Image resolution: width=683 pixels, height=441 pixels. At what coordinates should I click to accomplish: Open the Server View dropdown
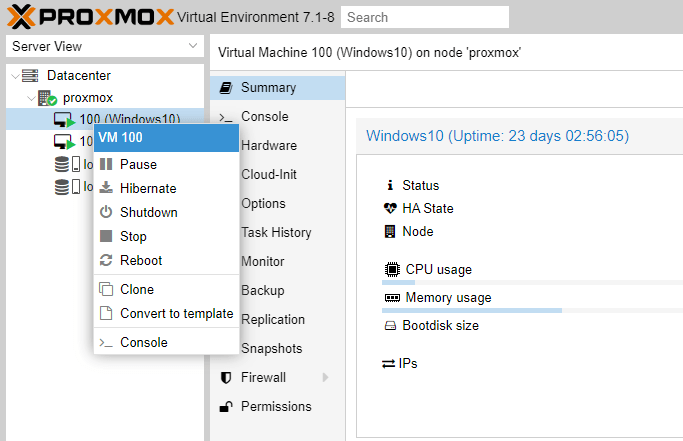coord(105,46)
